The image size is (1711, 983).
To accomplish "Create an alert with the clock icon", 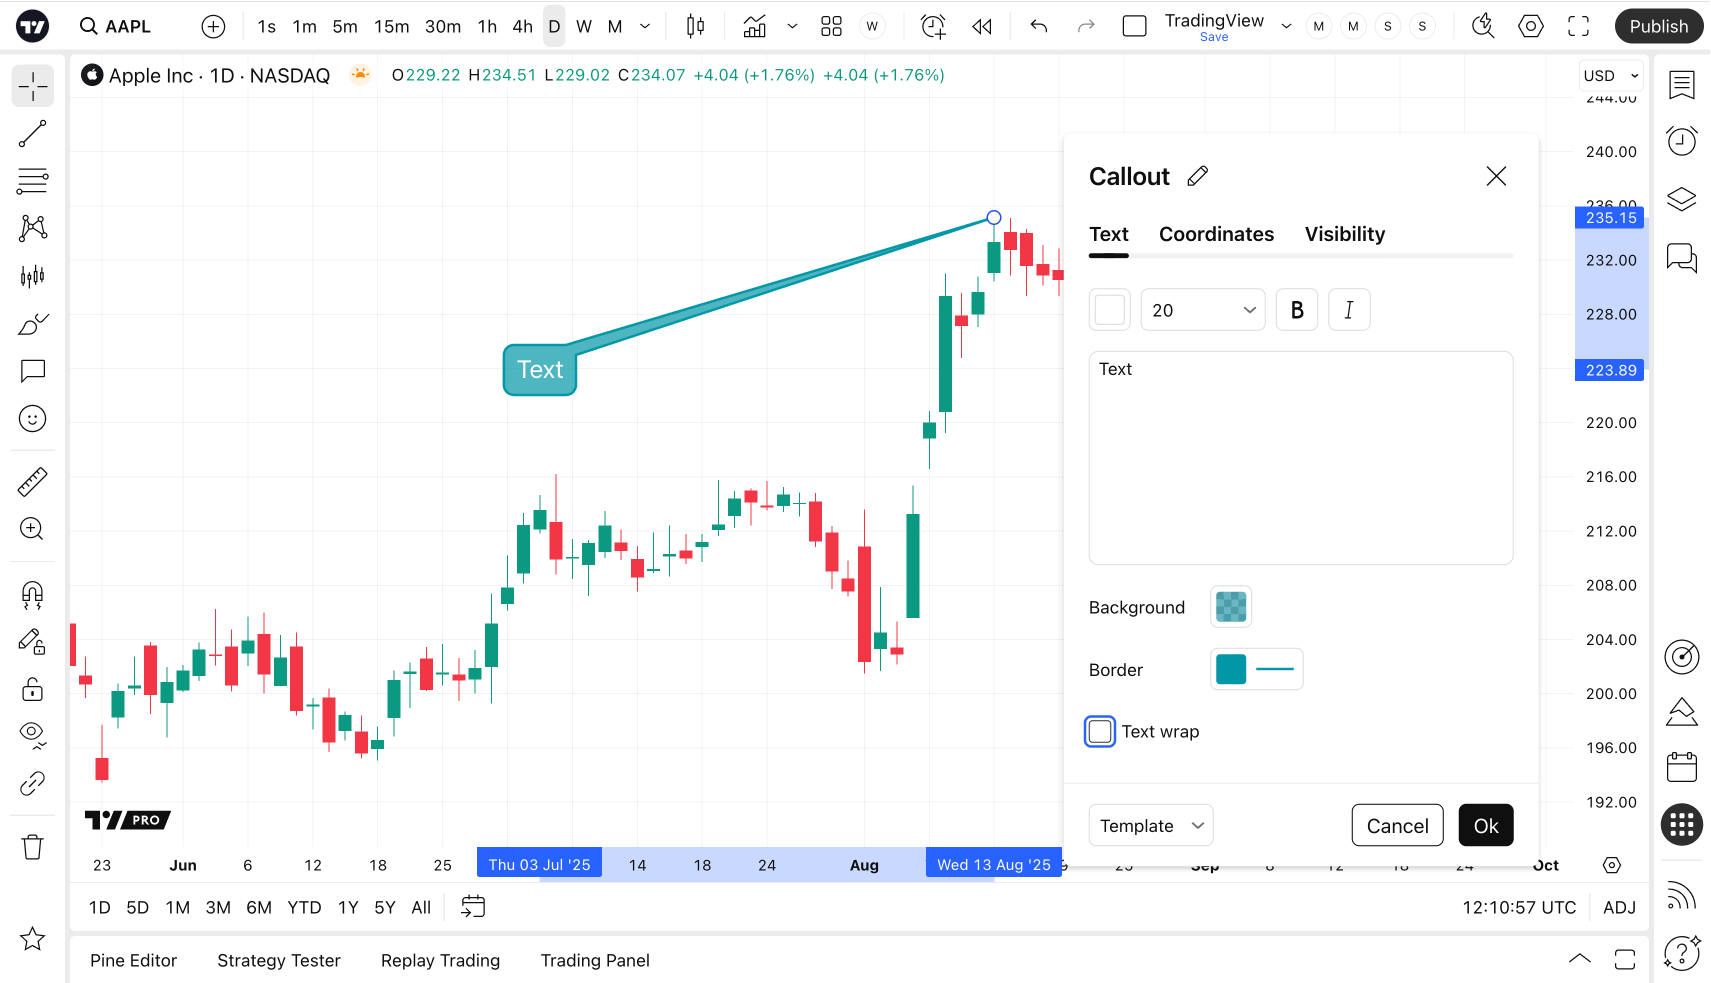I will (x=933, y=26).
